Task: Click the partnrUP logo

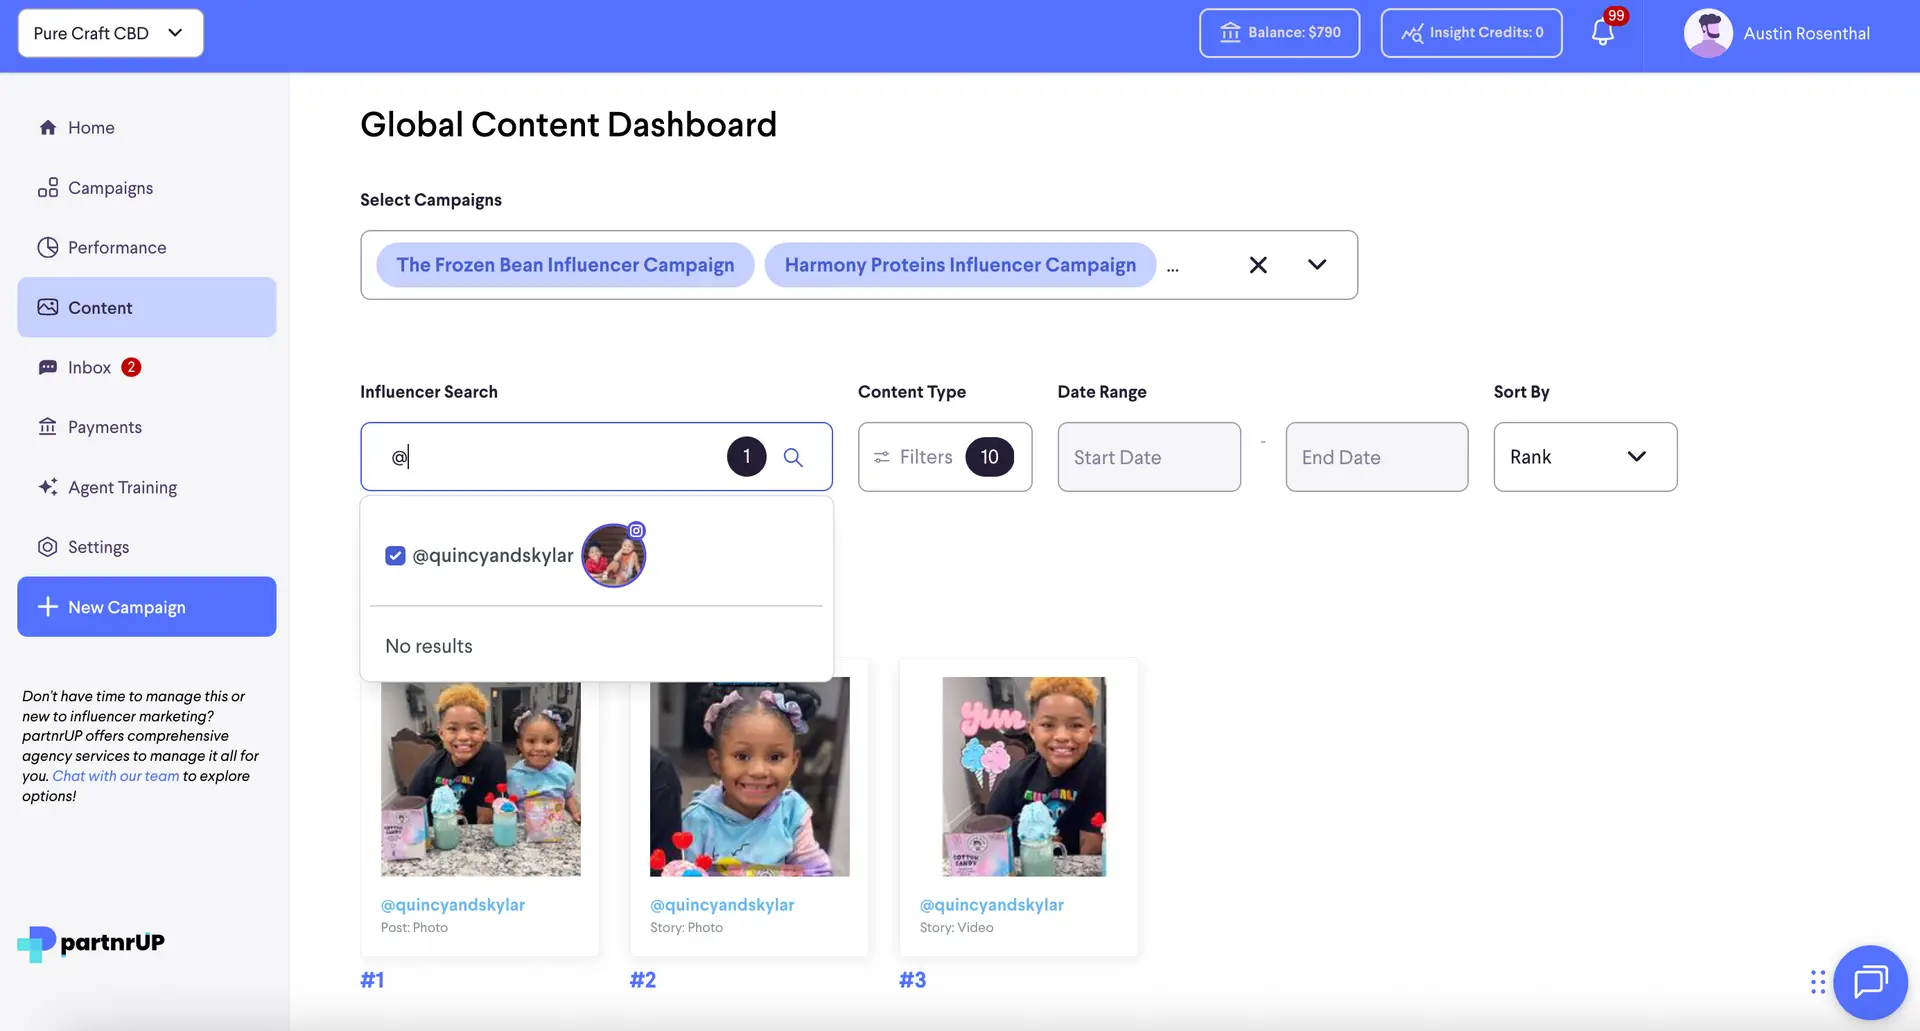Action: [x=90, y=943]
